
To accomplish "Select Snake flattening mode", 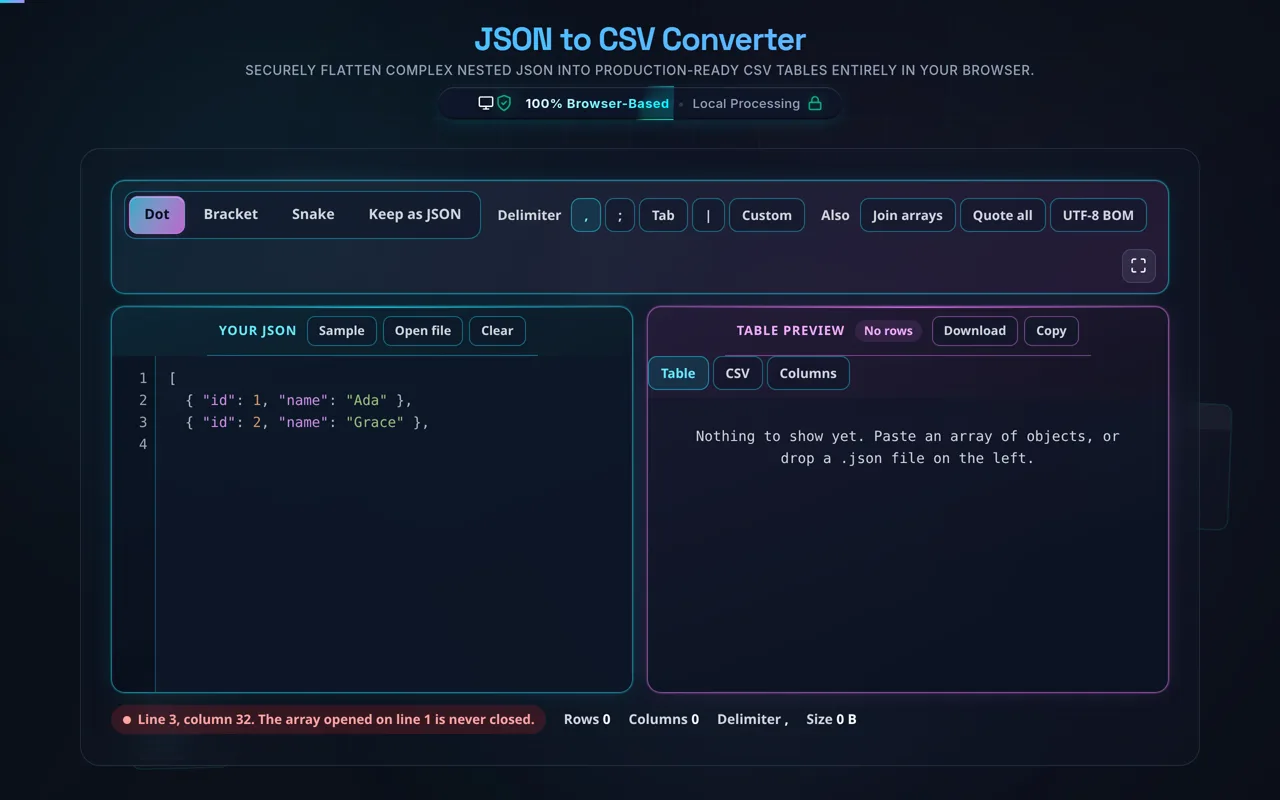I will pyautogui.click(x=313, y=214).
